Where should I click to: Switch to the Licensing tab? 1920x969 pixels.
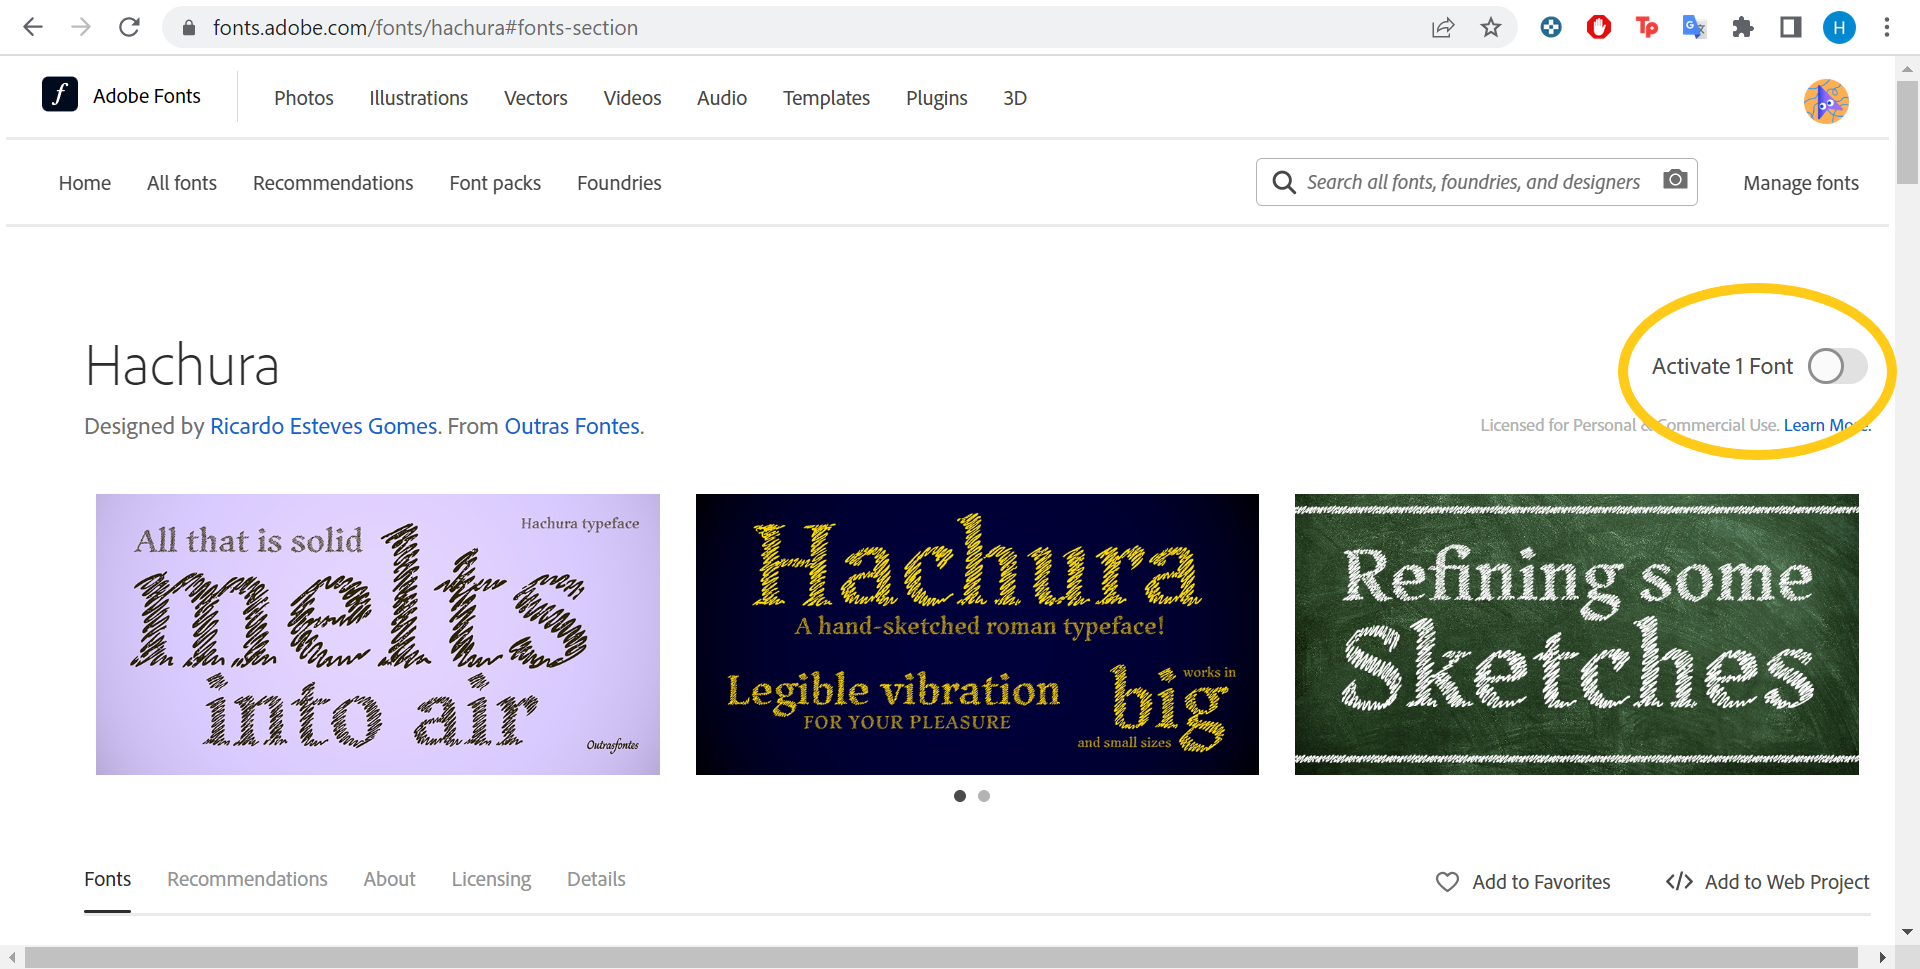491,879
